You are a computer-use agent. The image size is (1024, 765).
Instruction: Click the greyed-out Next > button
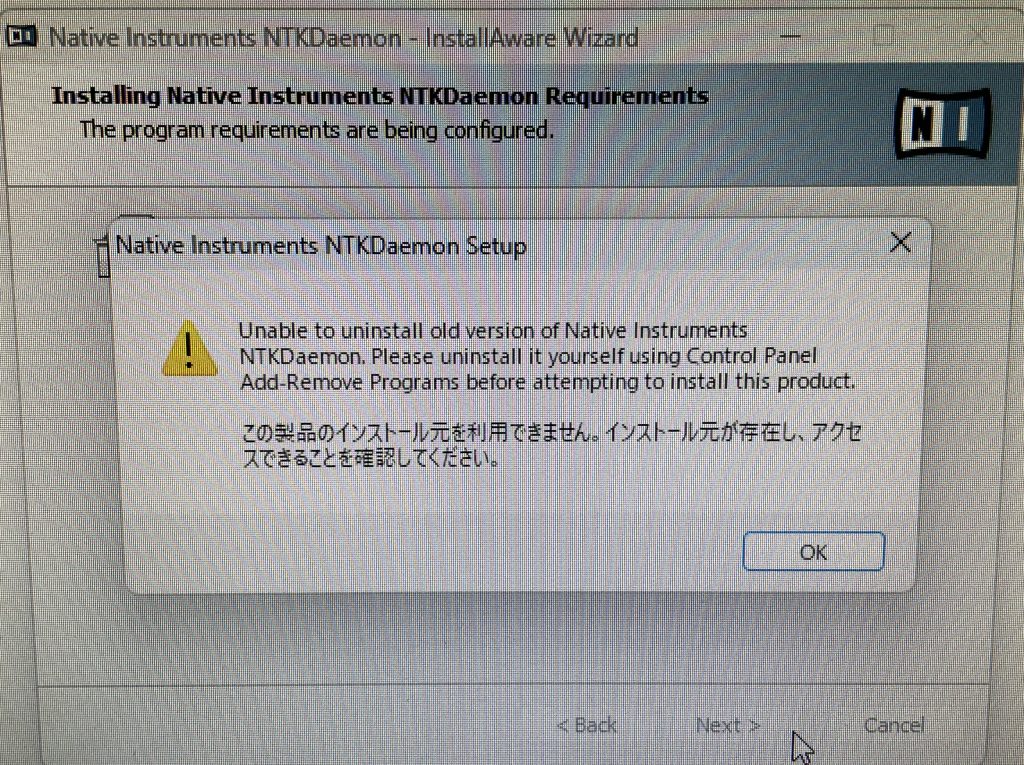tap(728, 724)
